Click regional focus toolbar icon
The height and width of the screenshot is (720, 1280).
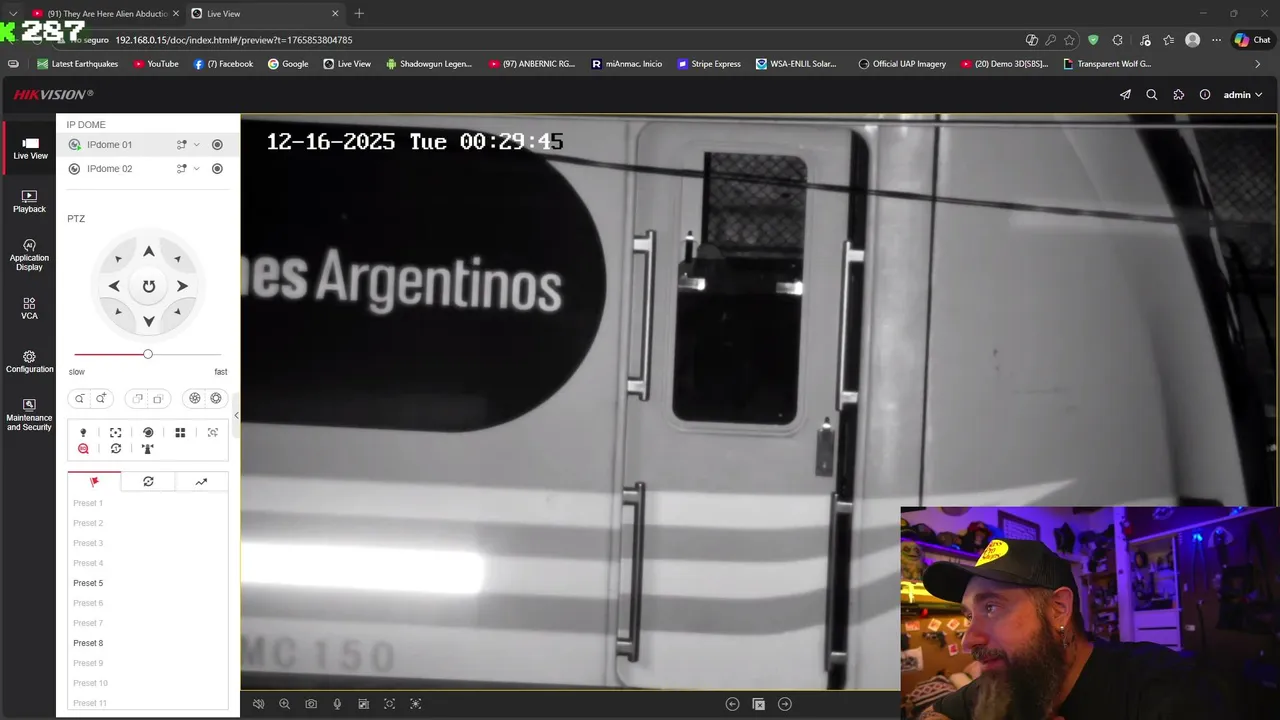pos(390,704)
